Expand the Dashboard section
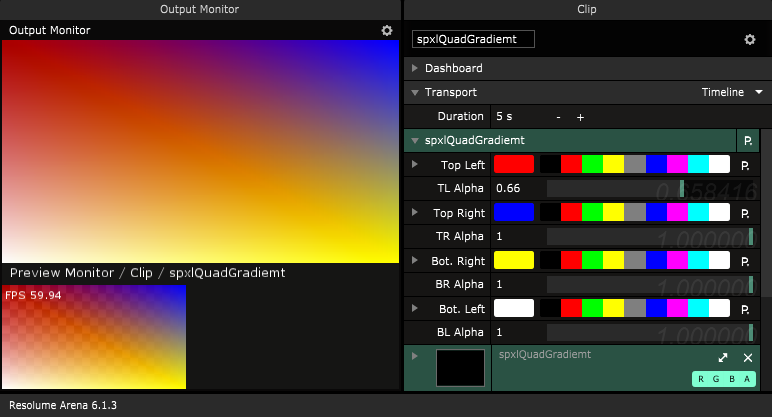The width and height of the screenshot is (772, 417). [x=415, y=69]
